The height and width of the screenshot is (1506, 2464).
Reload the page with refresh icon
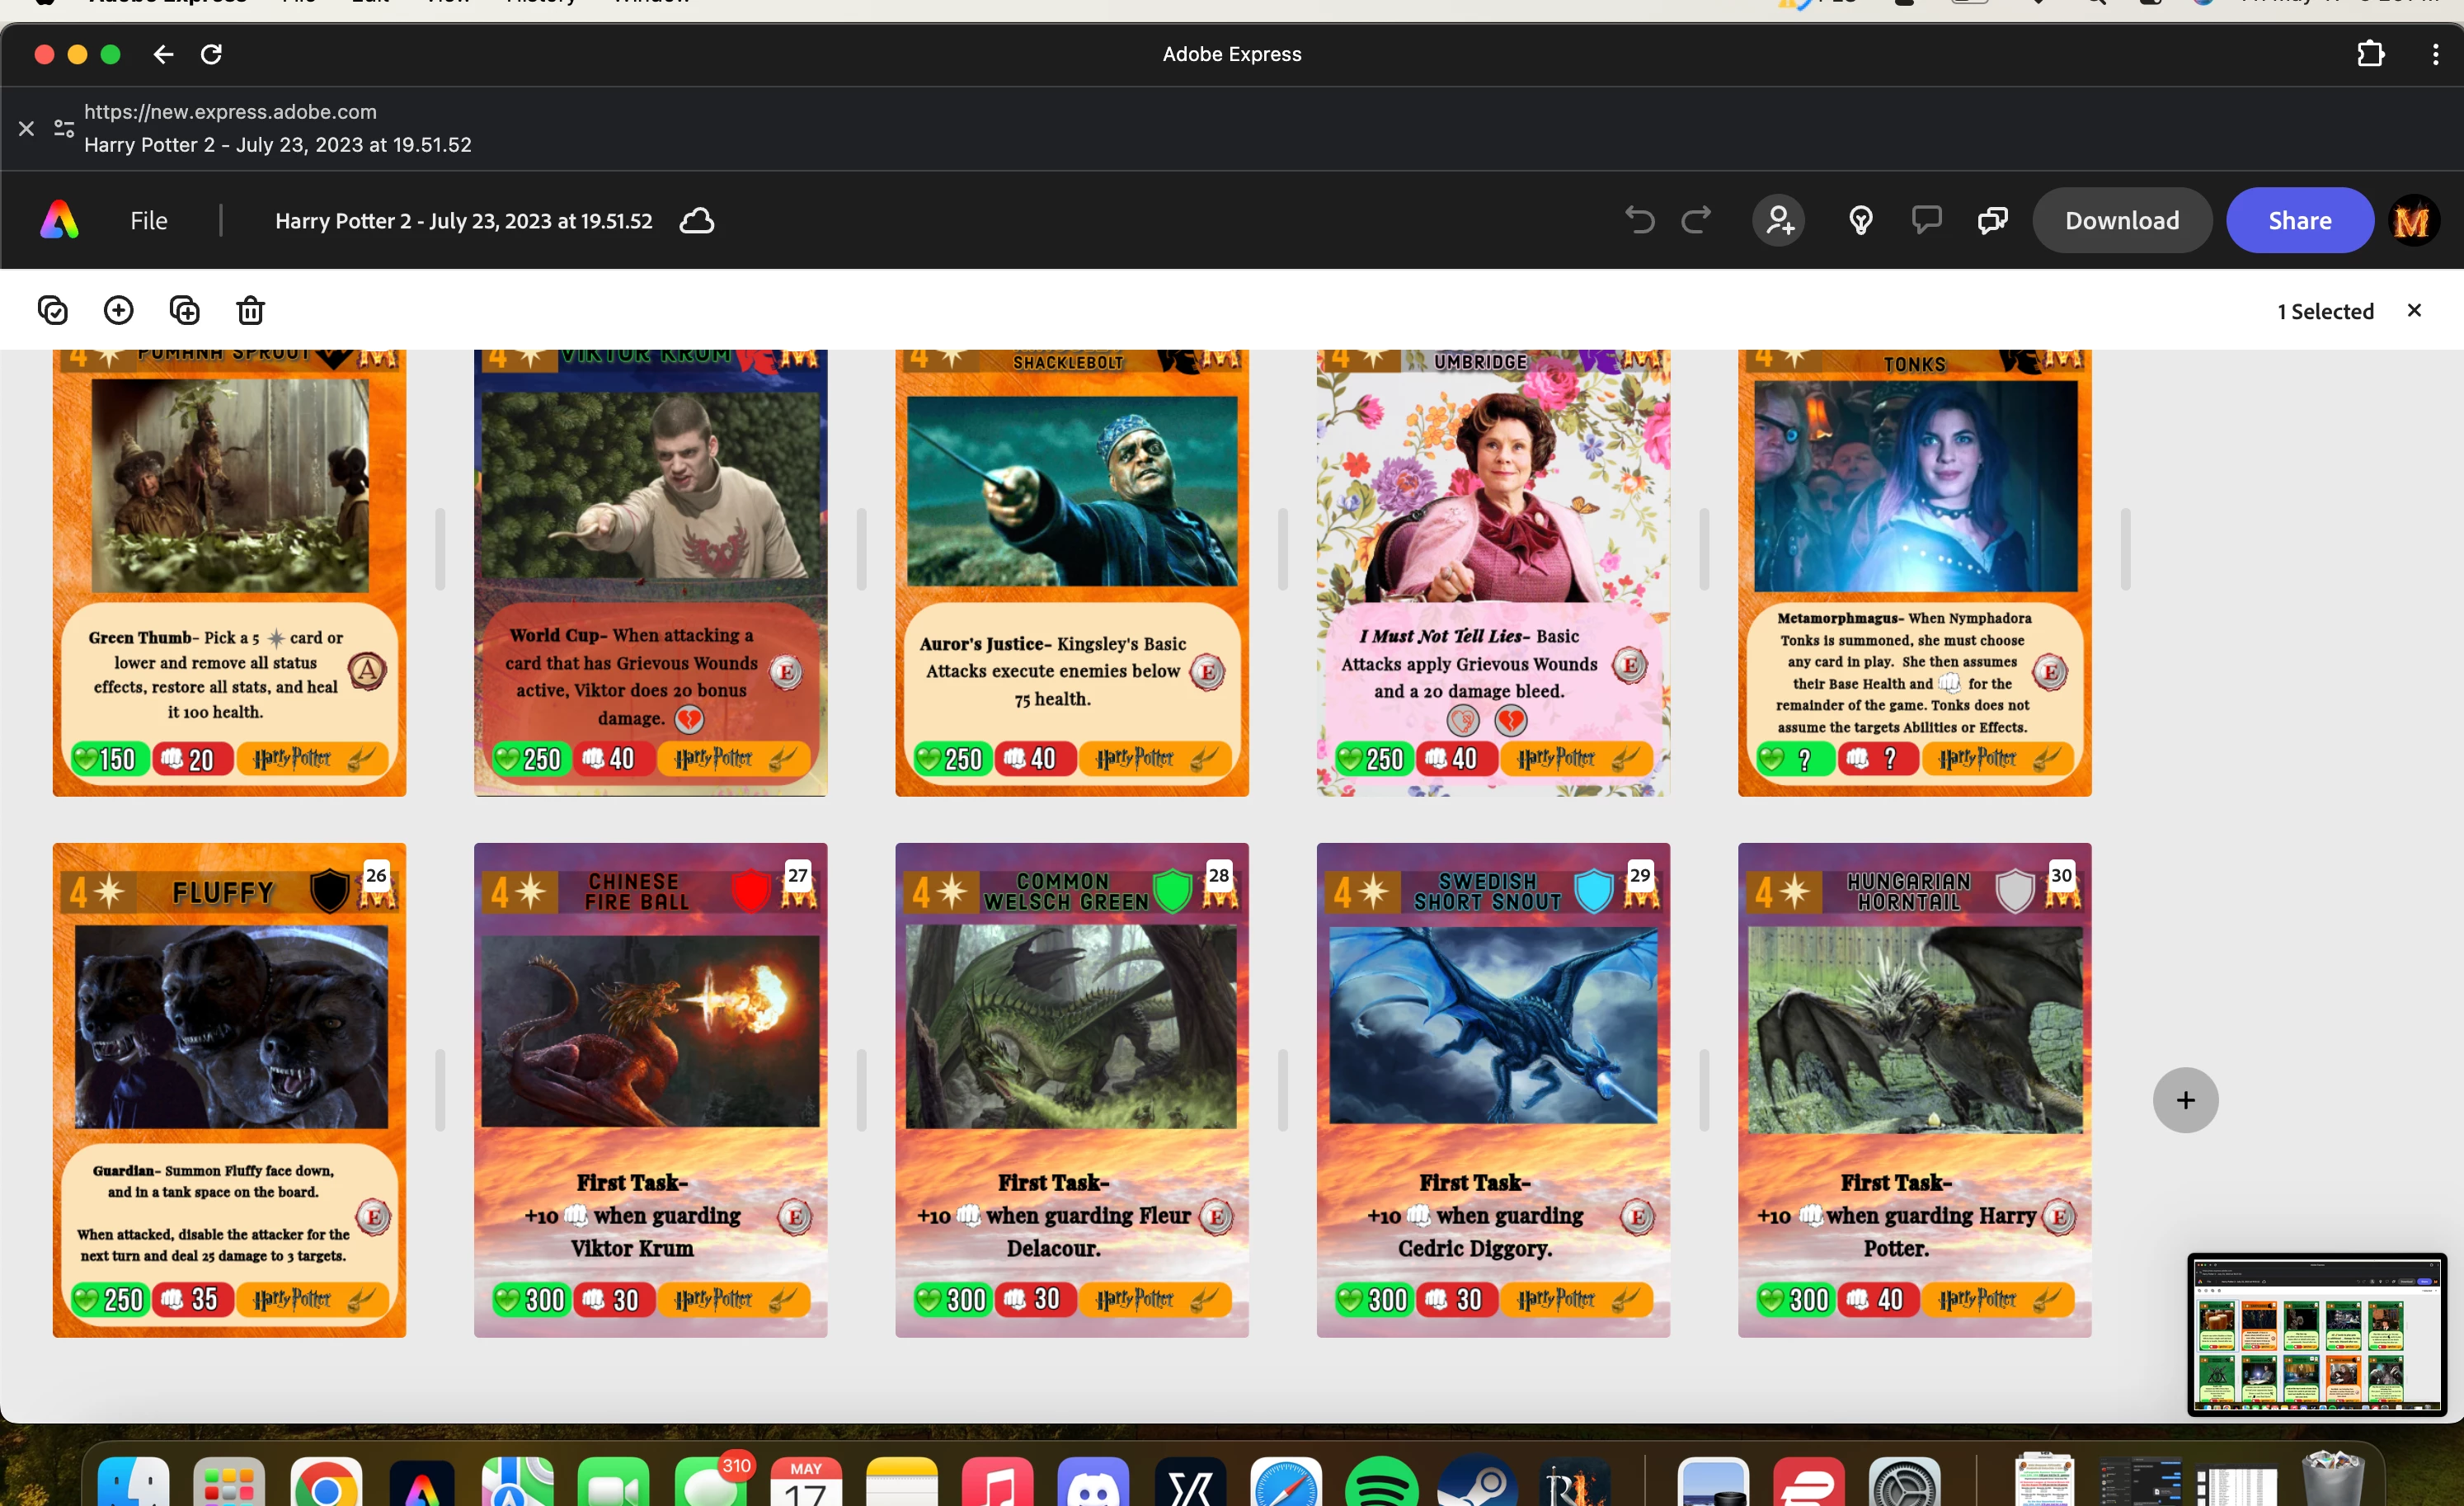point(211,54)
